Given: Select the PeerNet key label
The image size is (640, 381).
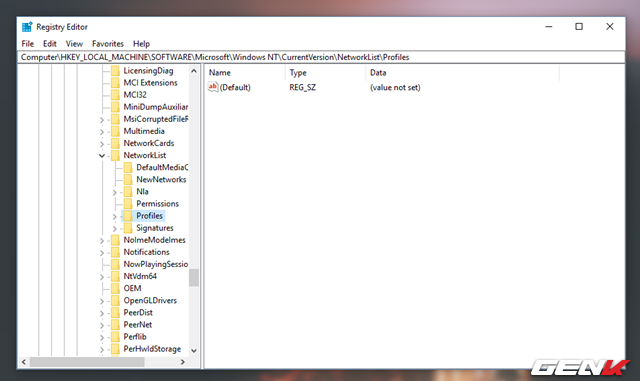Looking at the screenshot, I should click(x=138, y=325).
